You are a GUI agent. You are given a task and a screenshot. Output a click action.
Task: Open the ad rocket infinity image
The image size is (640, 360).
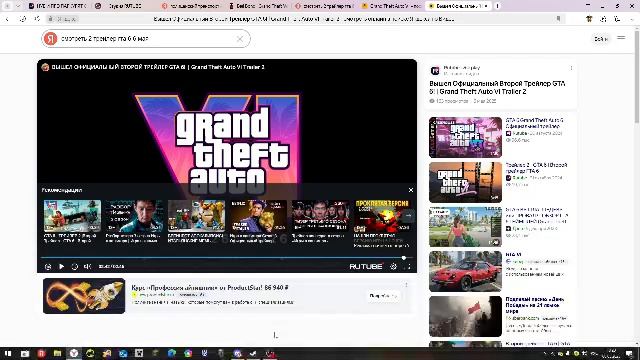point(84,296)
